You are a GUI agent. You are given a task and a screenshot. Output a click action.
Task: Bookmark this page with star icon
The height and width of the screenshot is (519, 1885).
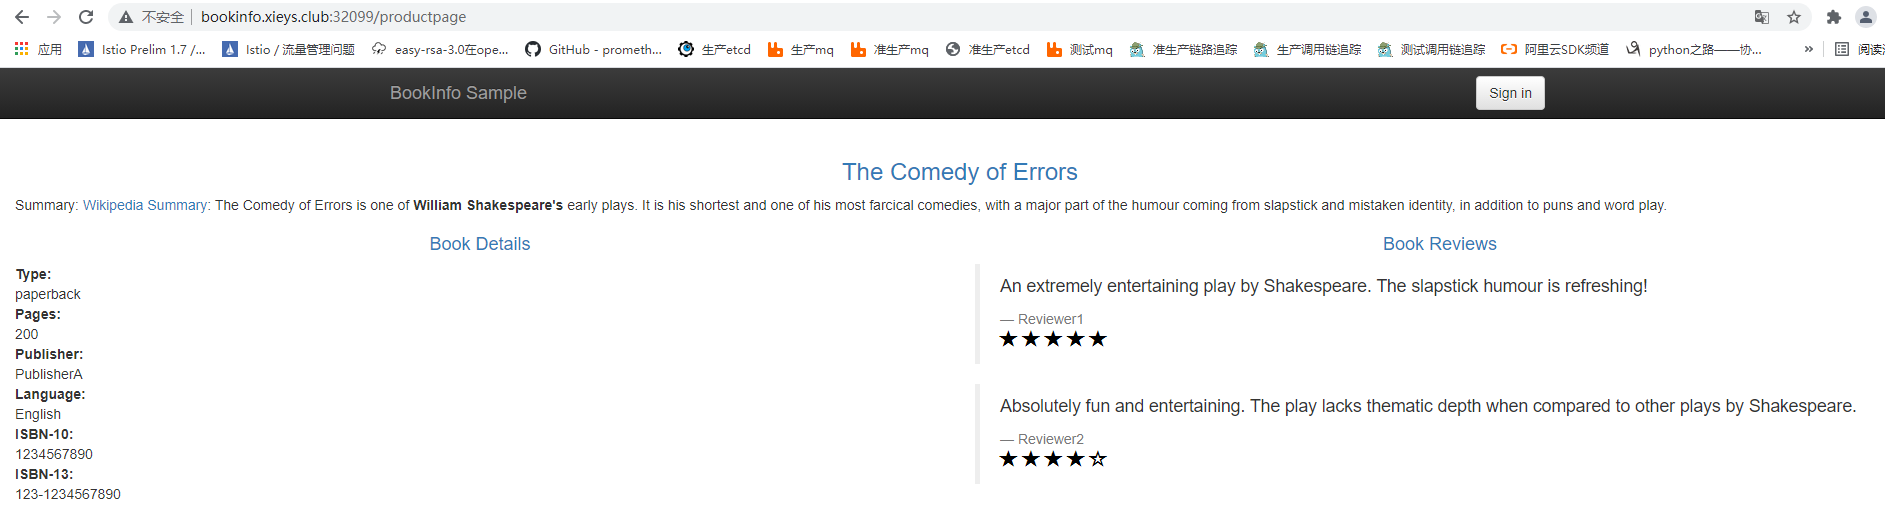[x=1794, y=17]
